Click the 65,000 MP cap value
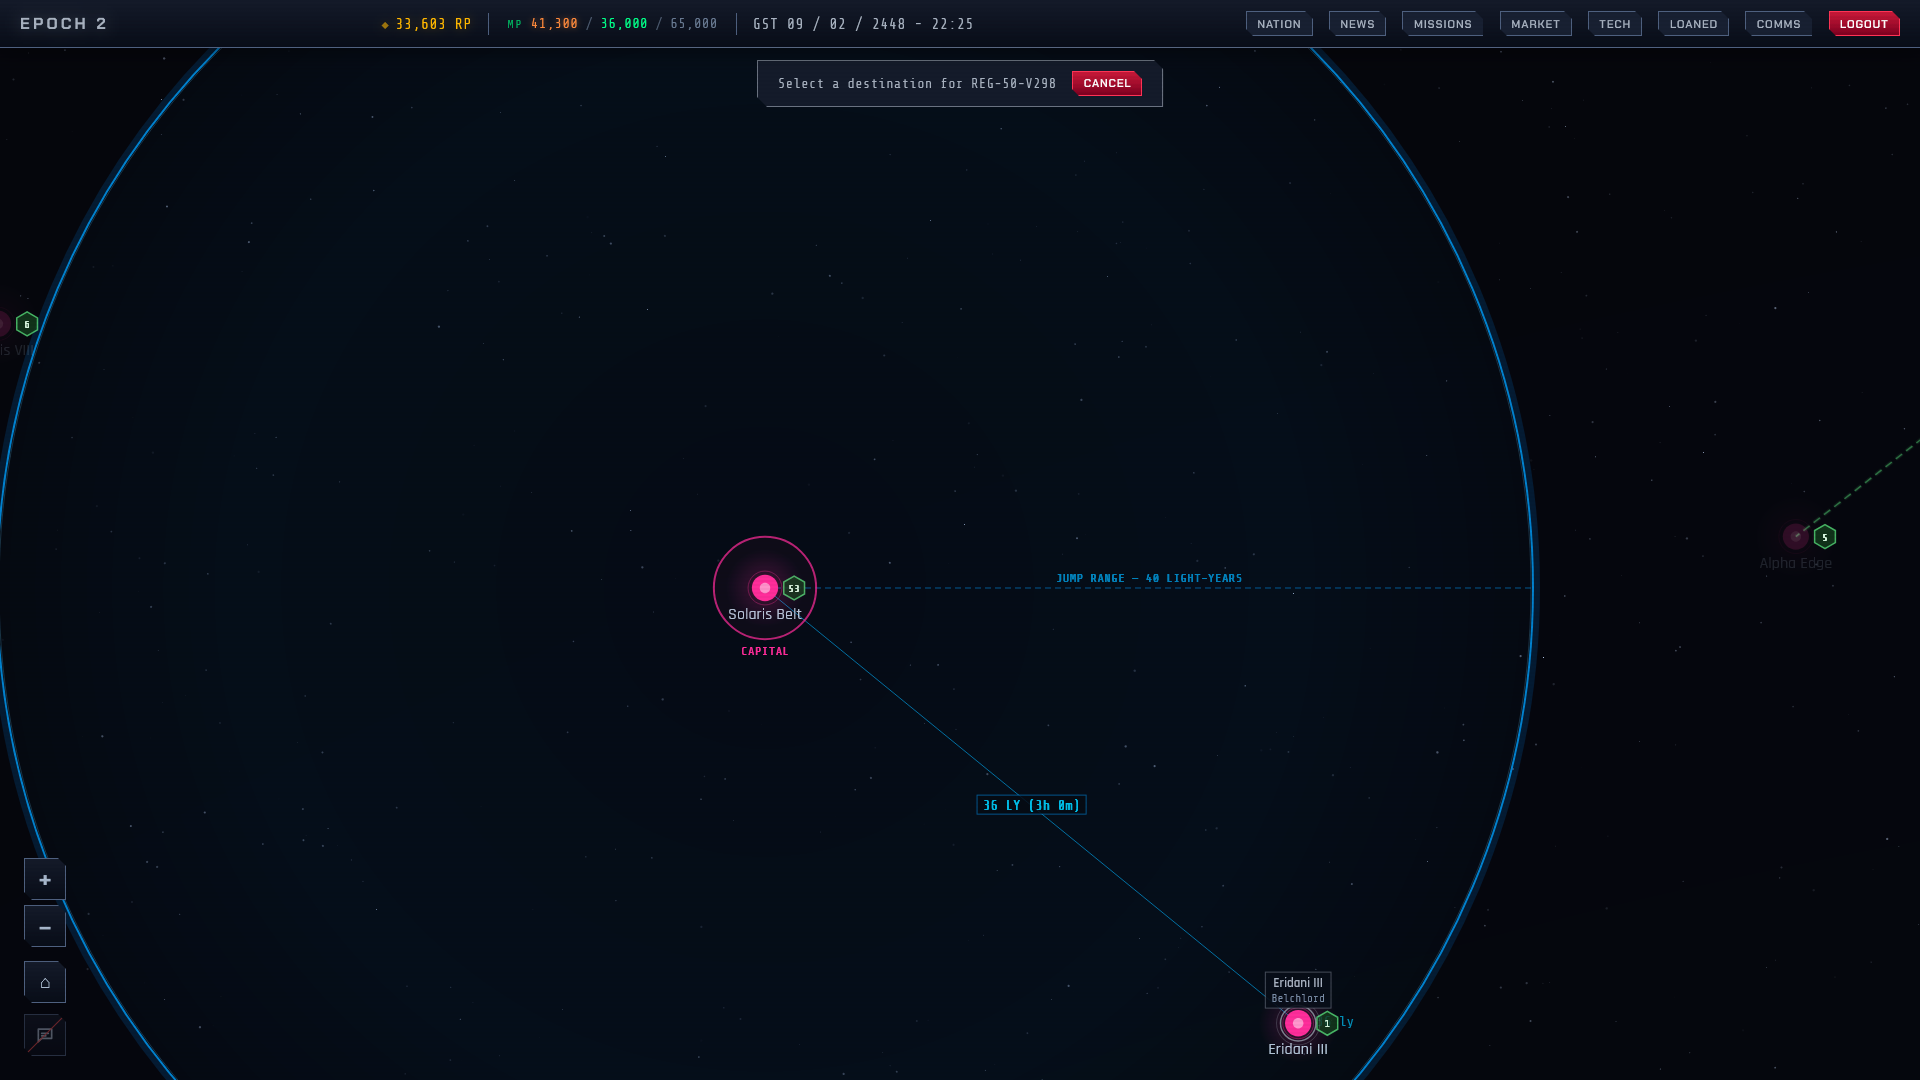 [694, 24]
